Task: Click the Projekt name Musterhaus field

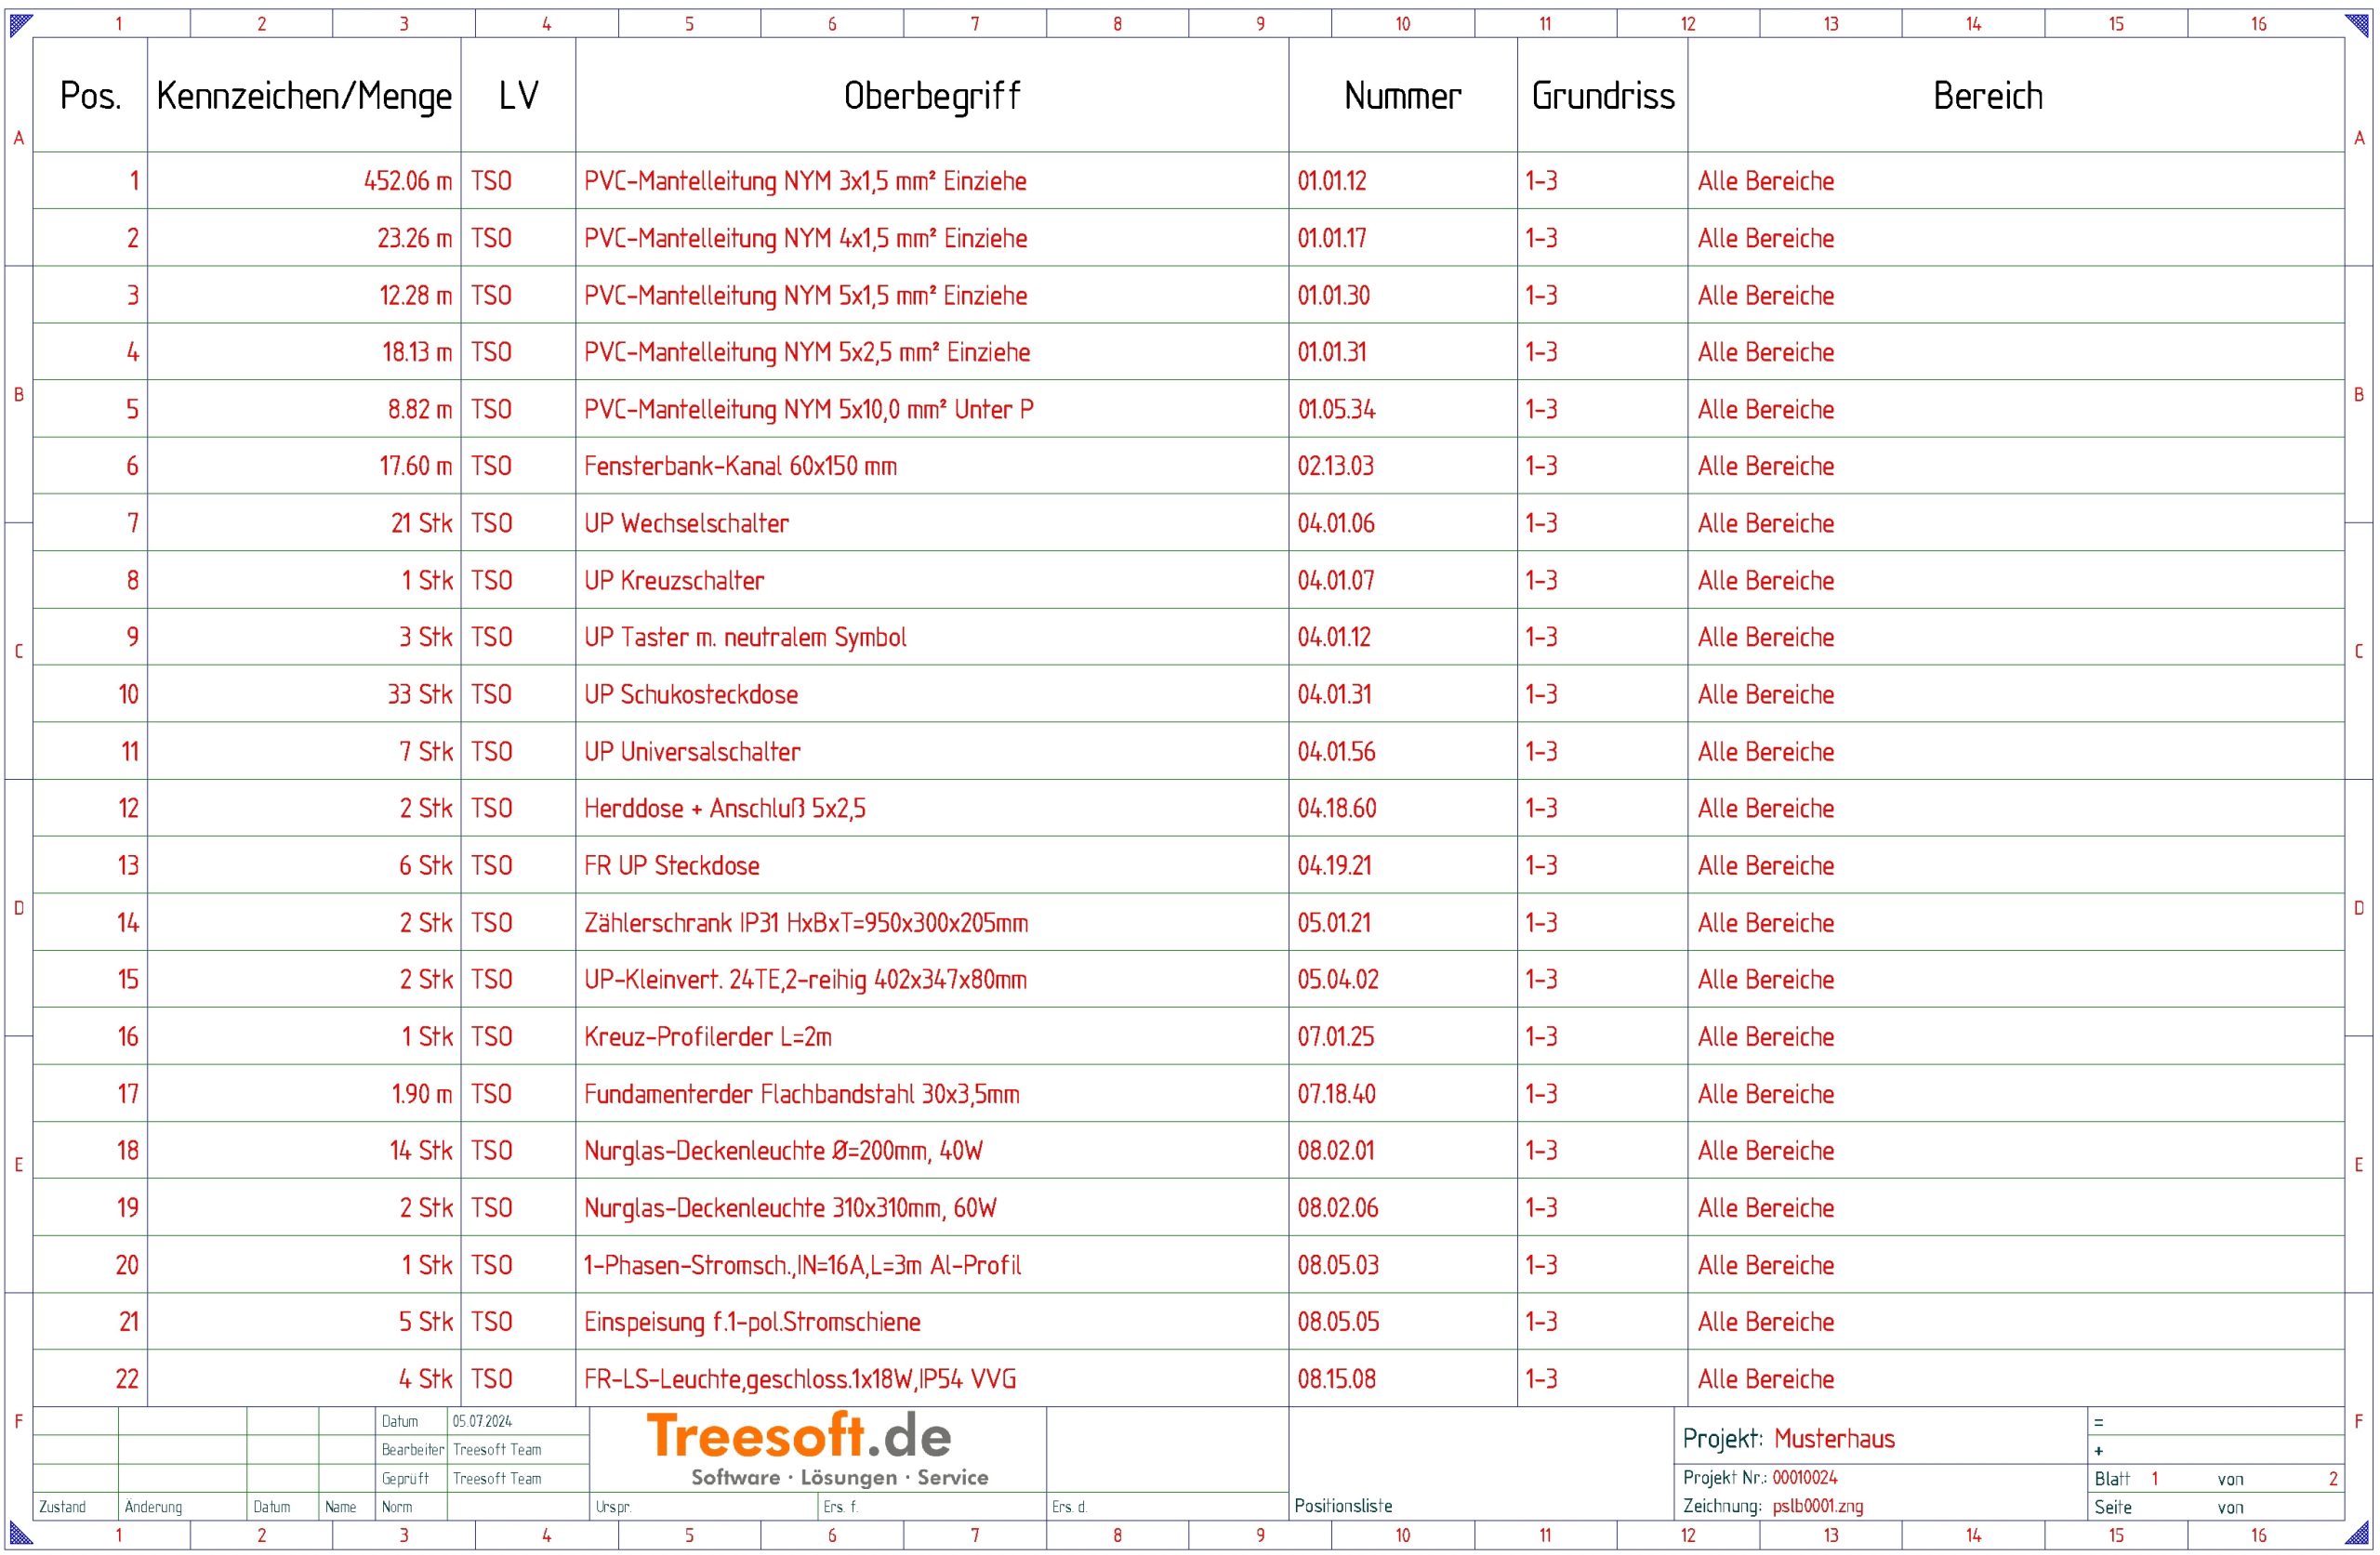Action: [x=1834, y=1439]
